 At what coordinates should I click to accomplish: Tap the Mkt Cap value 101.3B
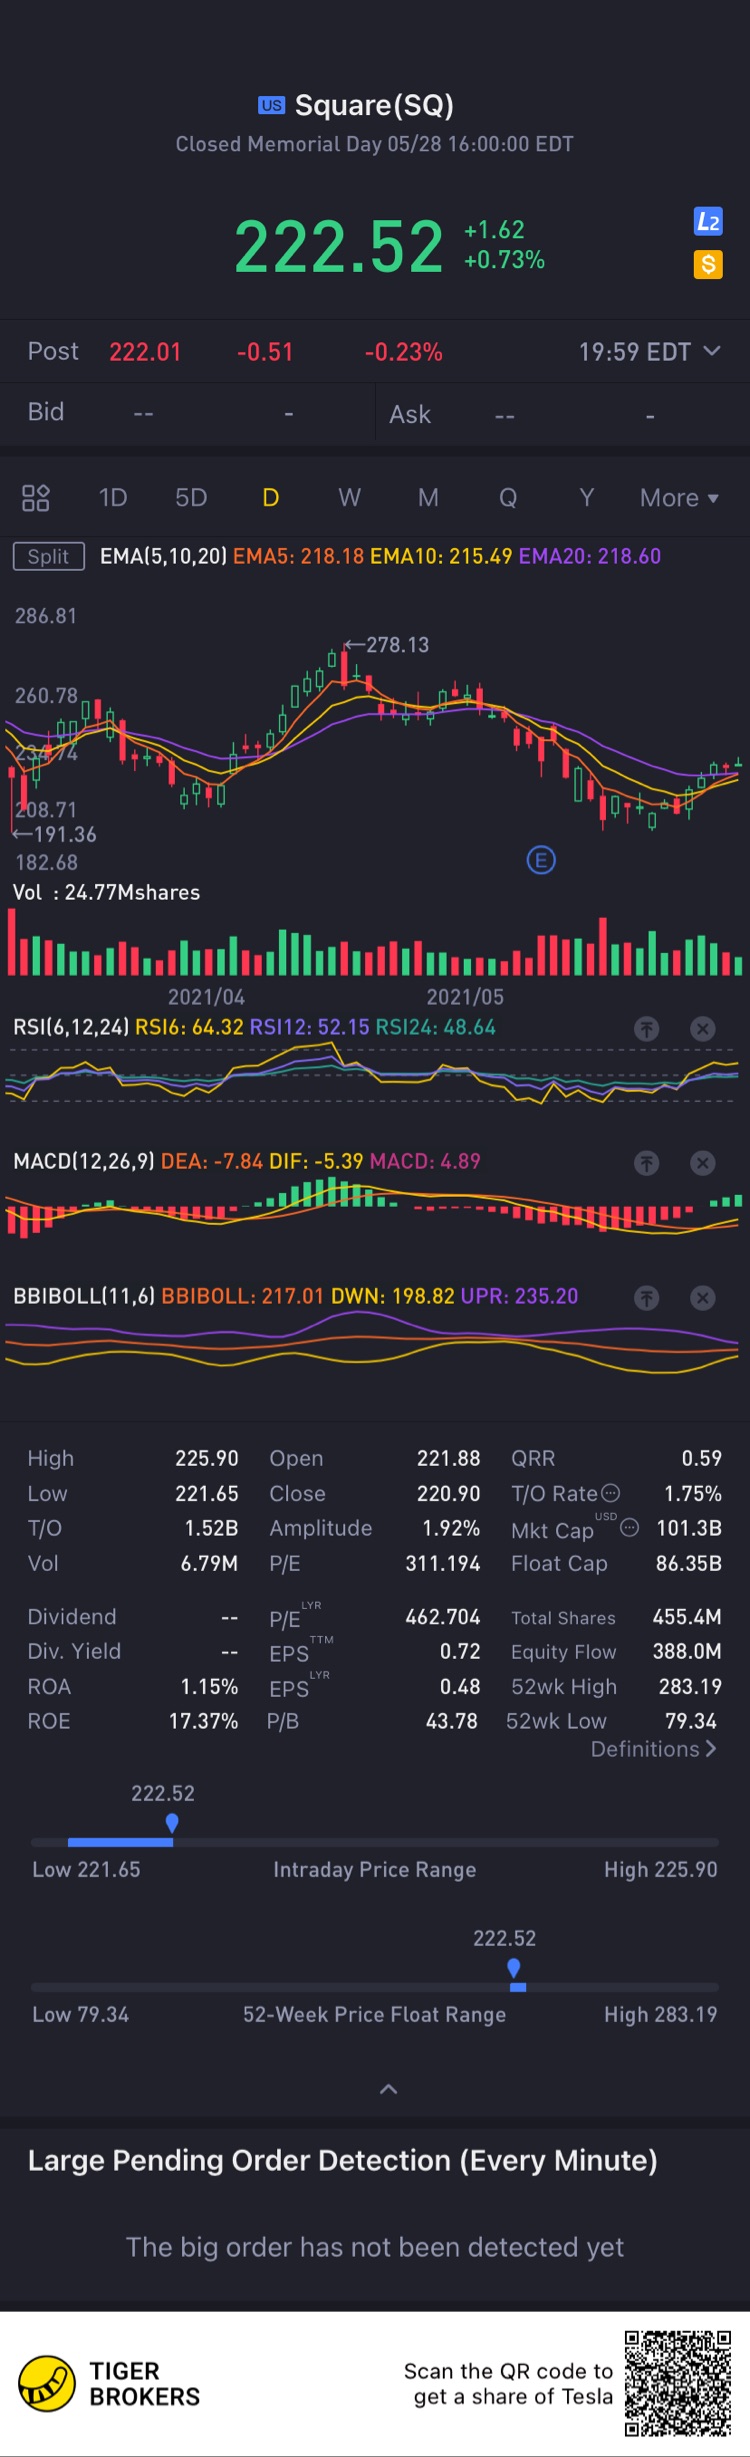click(x=689, y=1528)
